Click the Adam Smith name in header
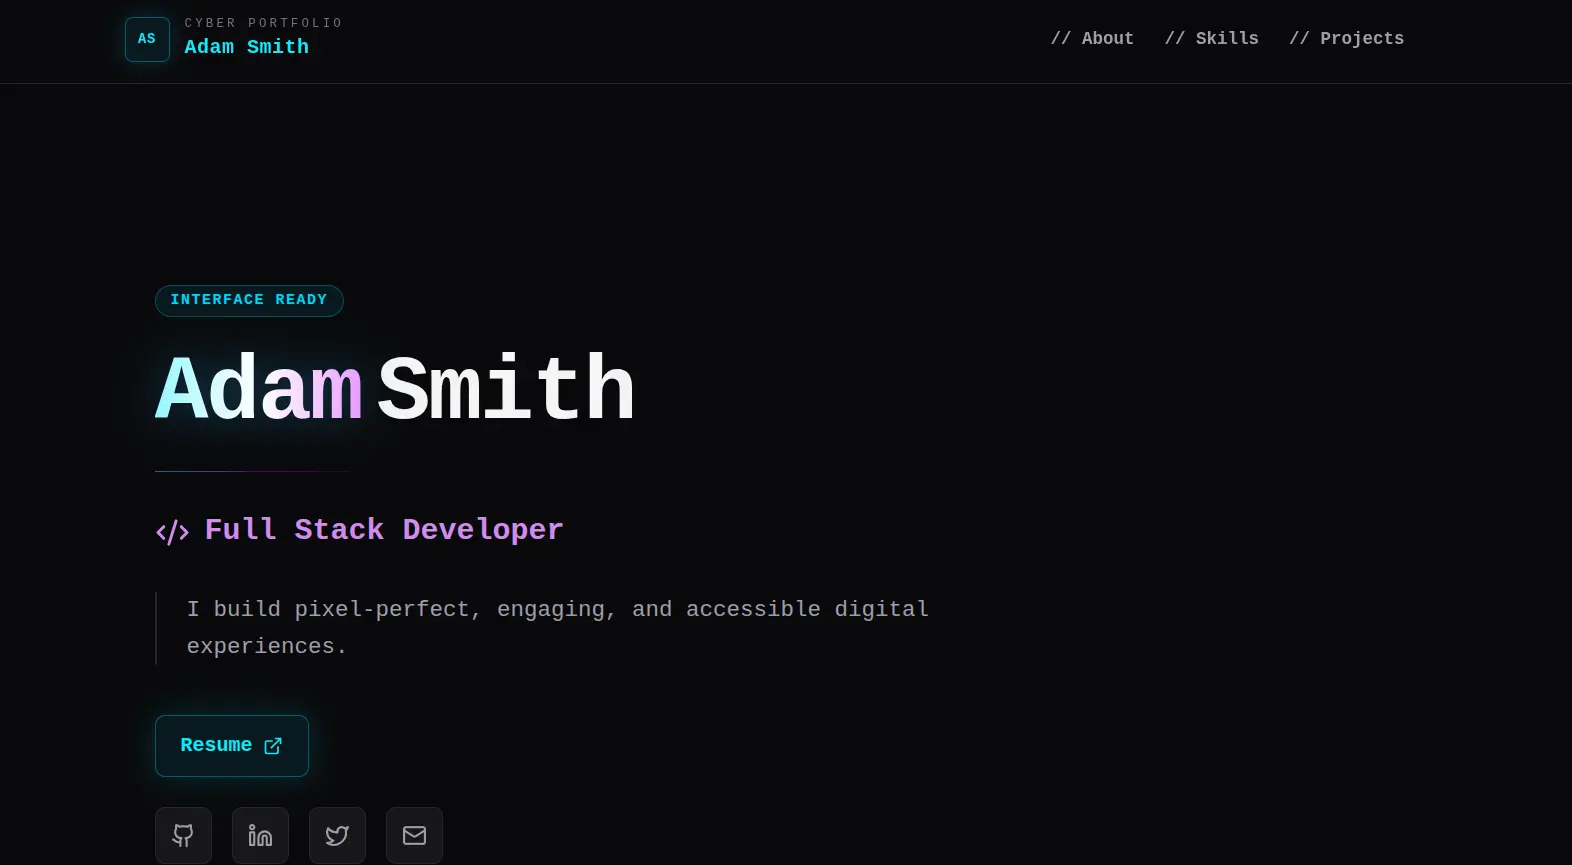This screenshot has width=1572, height=865. tap(246, 47)
